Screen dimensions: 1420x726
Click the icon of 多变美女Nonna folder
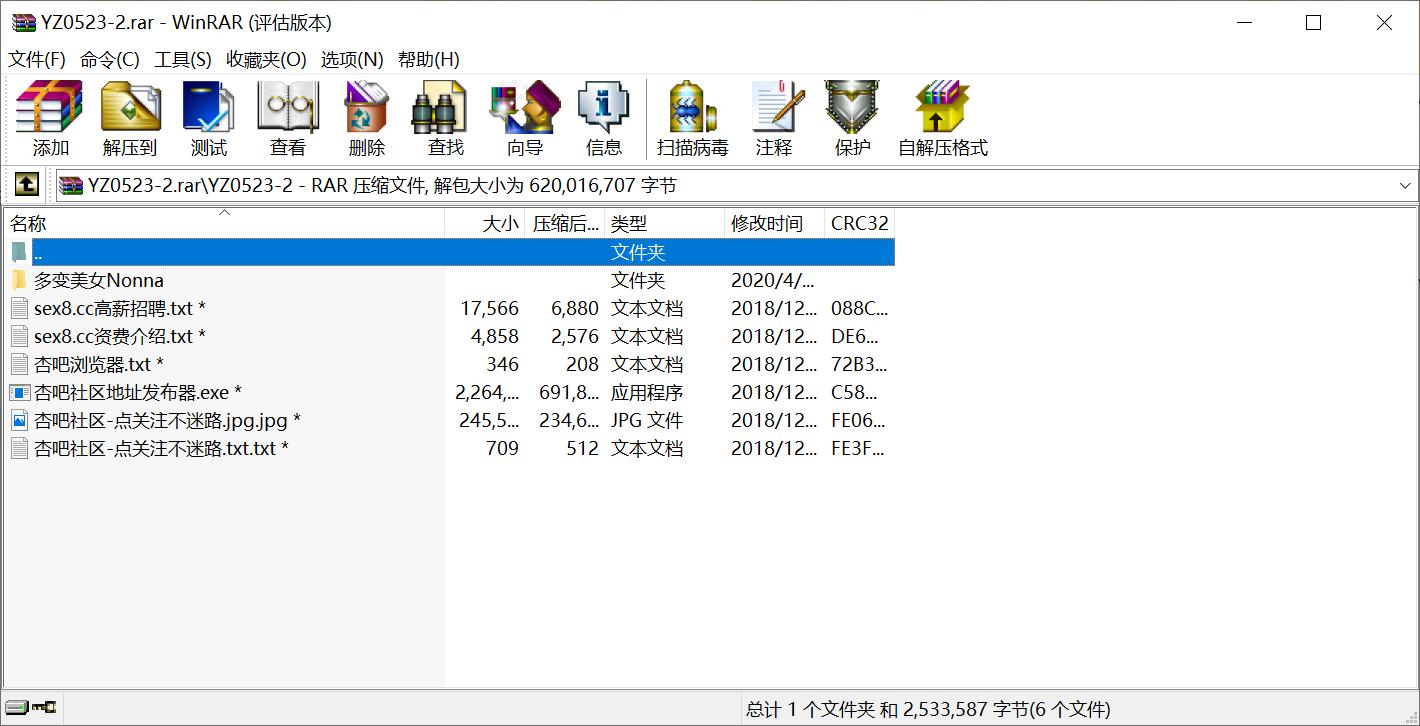pos(19,280)
